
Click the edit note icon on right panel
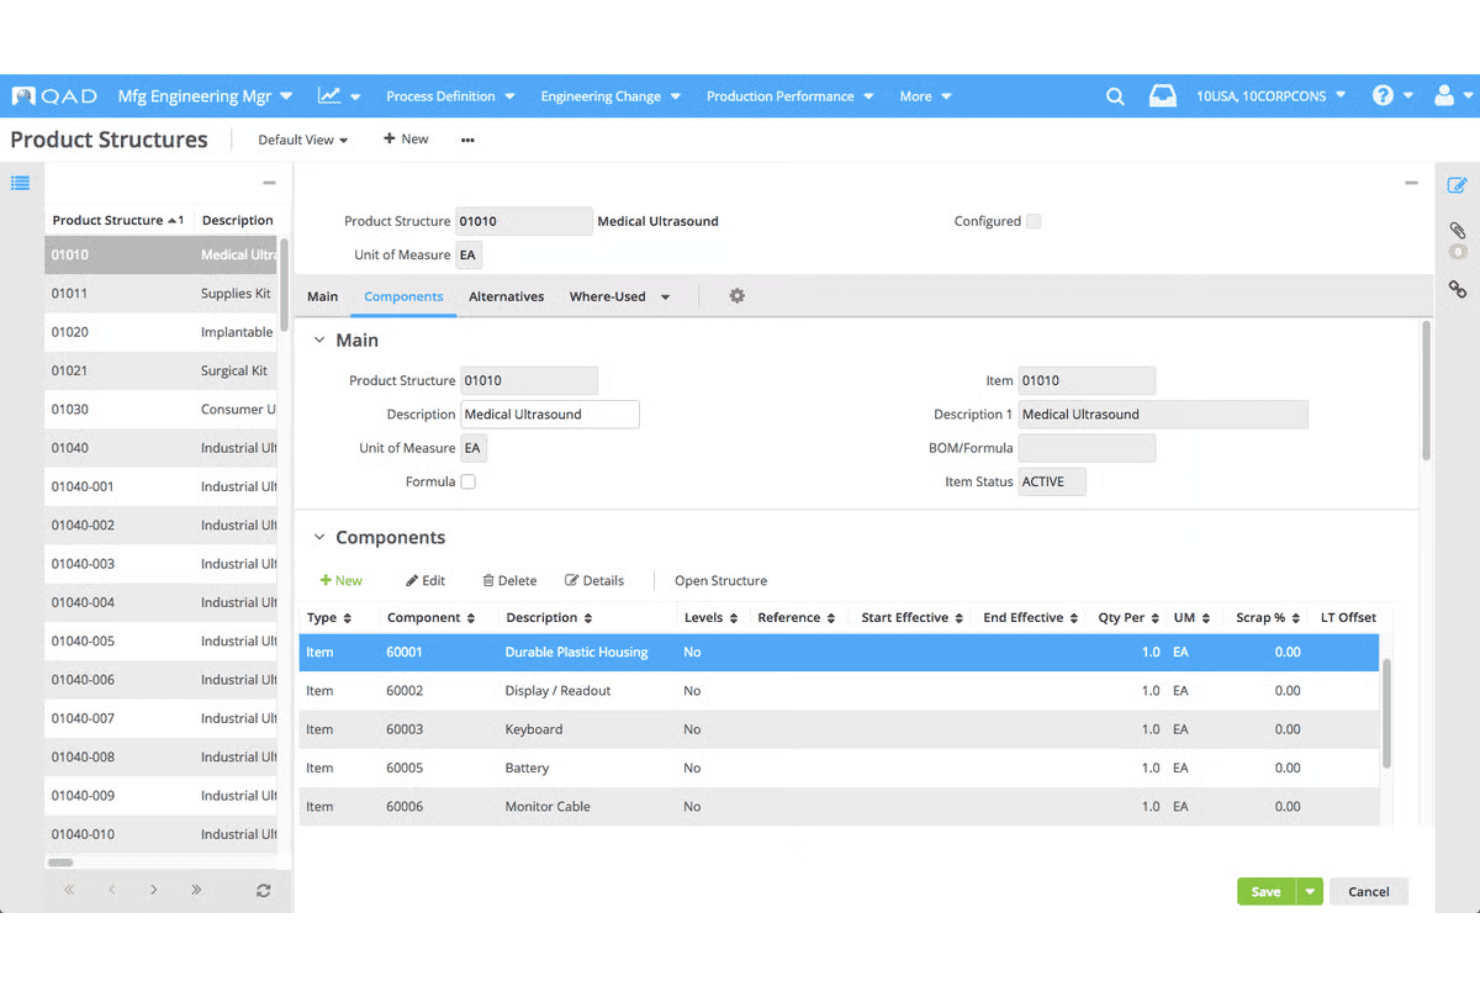[x=1457, y=185]
